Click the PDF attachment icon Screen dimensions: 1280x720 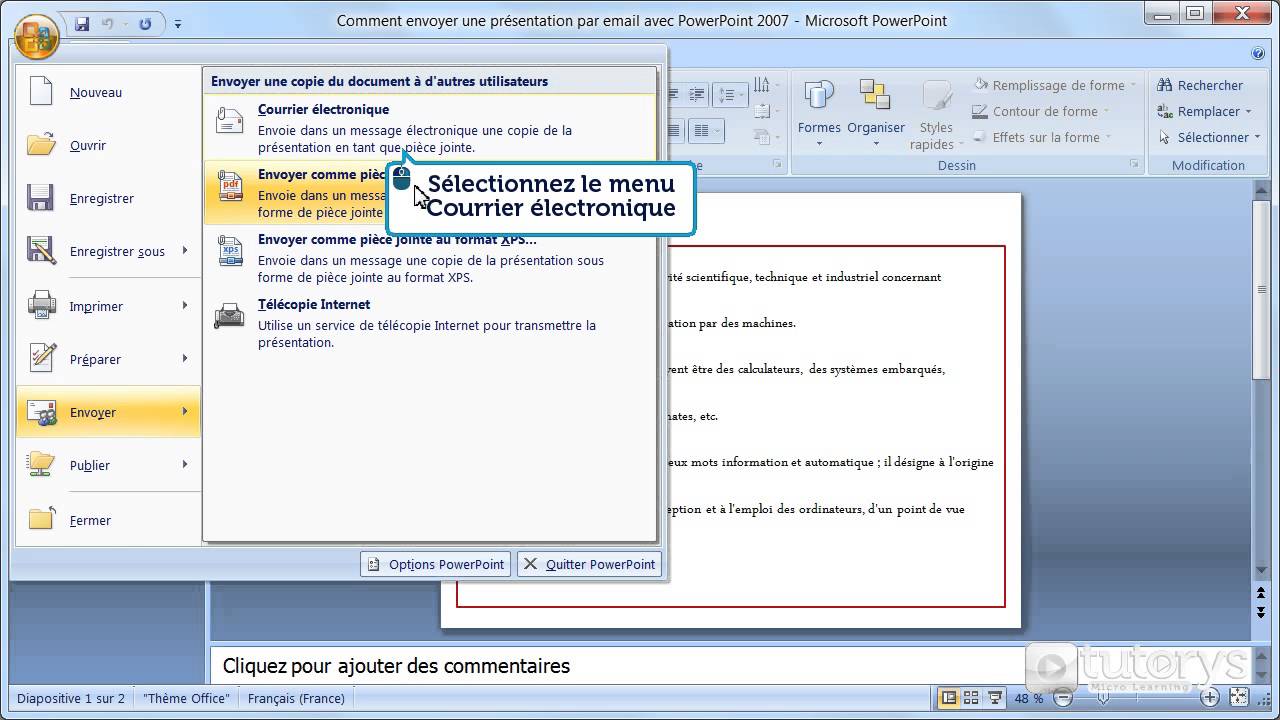tap(231, 187)
